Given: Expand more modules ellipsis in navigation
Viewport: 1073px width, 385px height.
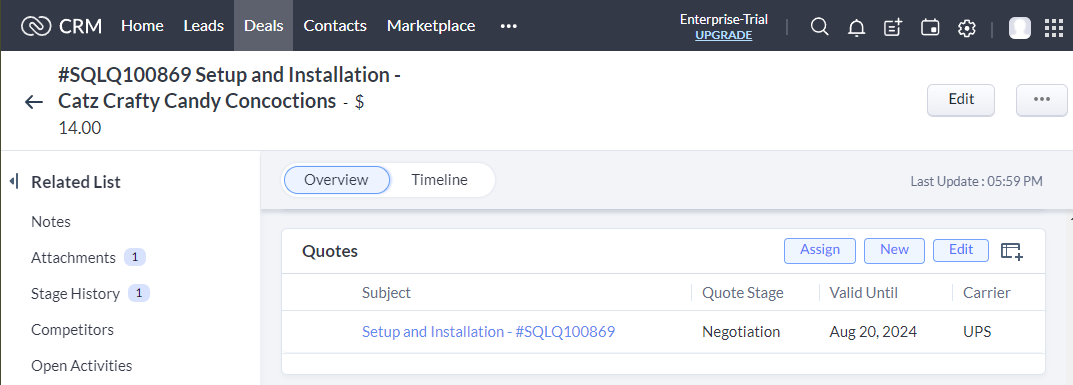Looking at the screenshot, I should pos(508,26).
